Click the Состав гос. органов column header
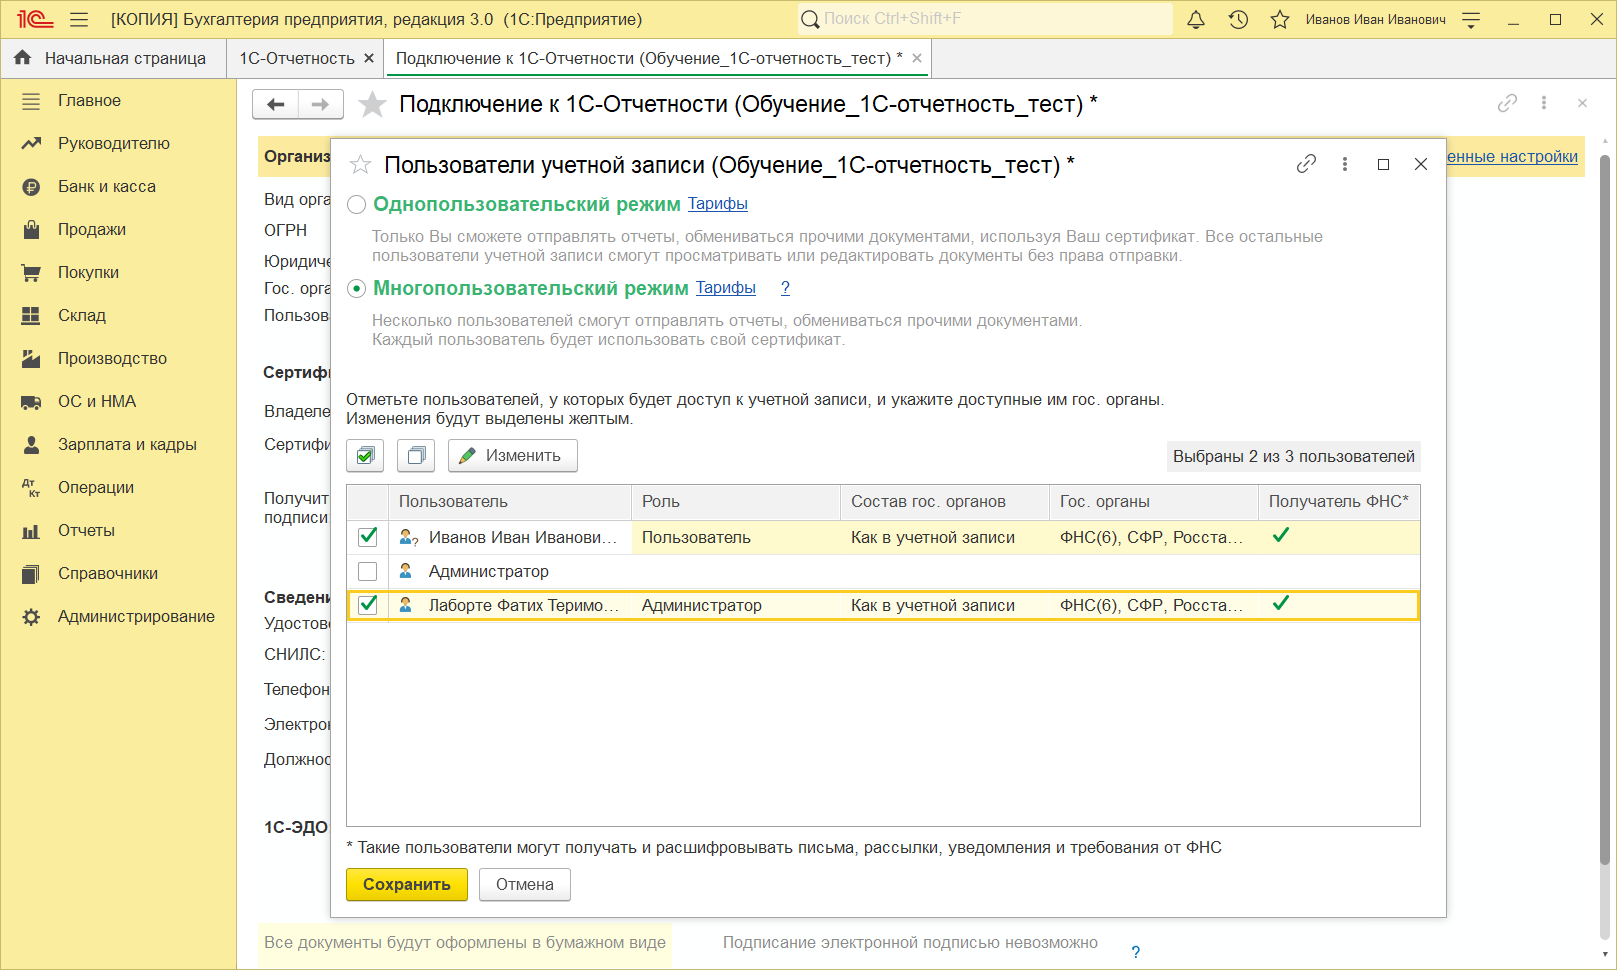The image size is (1617, 970). pyautogui.click(x=945, y=502)
